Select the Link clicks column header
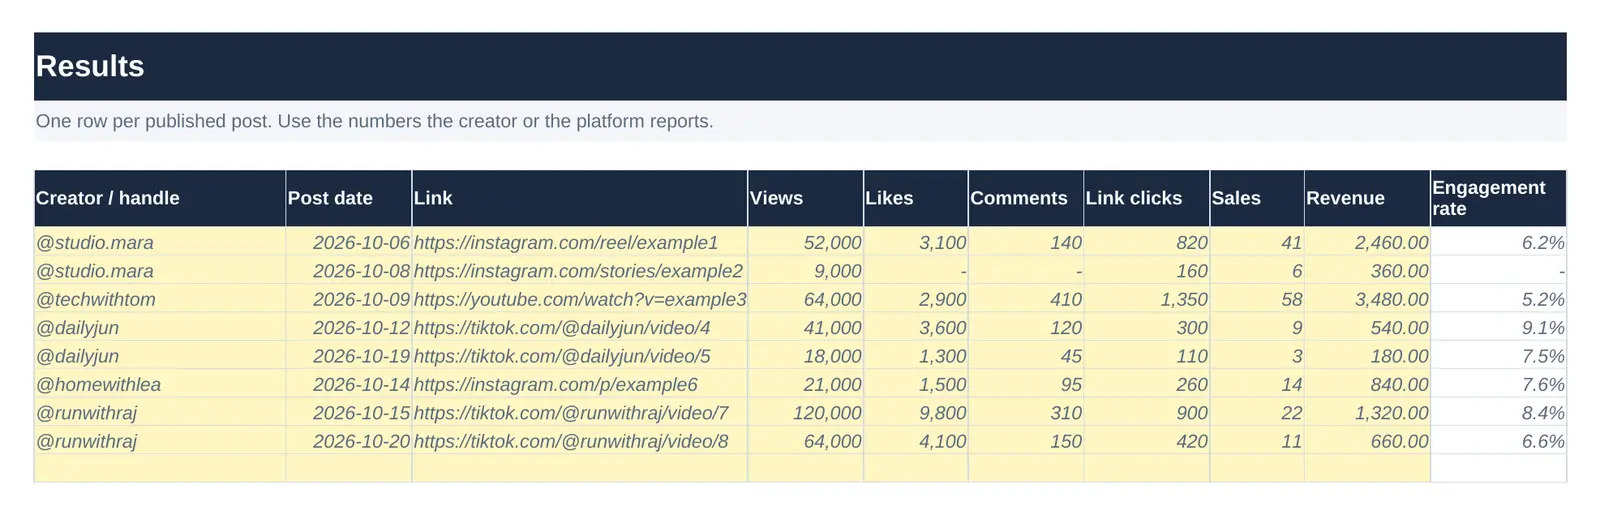The width and height of the screenshot is (1600, 515). coord(1147,198)
